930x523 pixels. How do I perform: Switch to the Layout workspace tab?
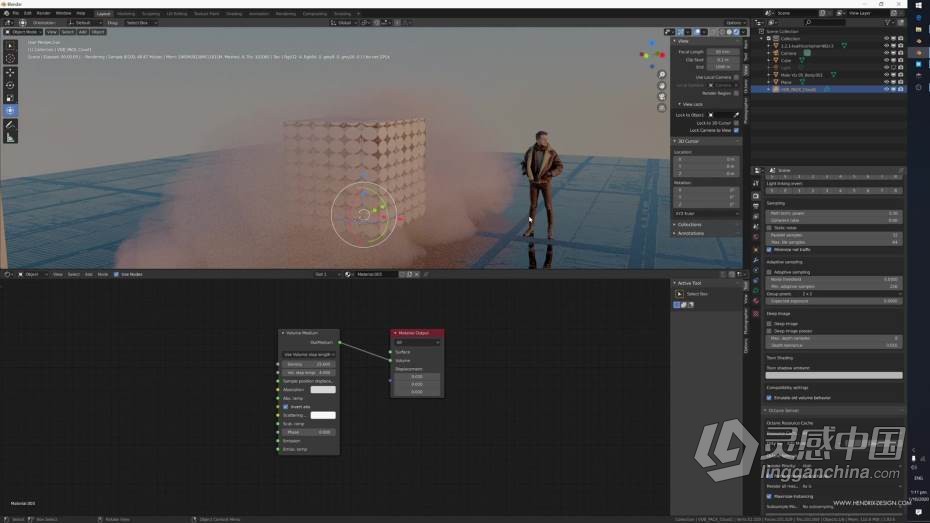point(104,13)
